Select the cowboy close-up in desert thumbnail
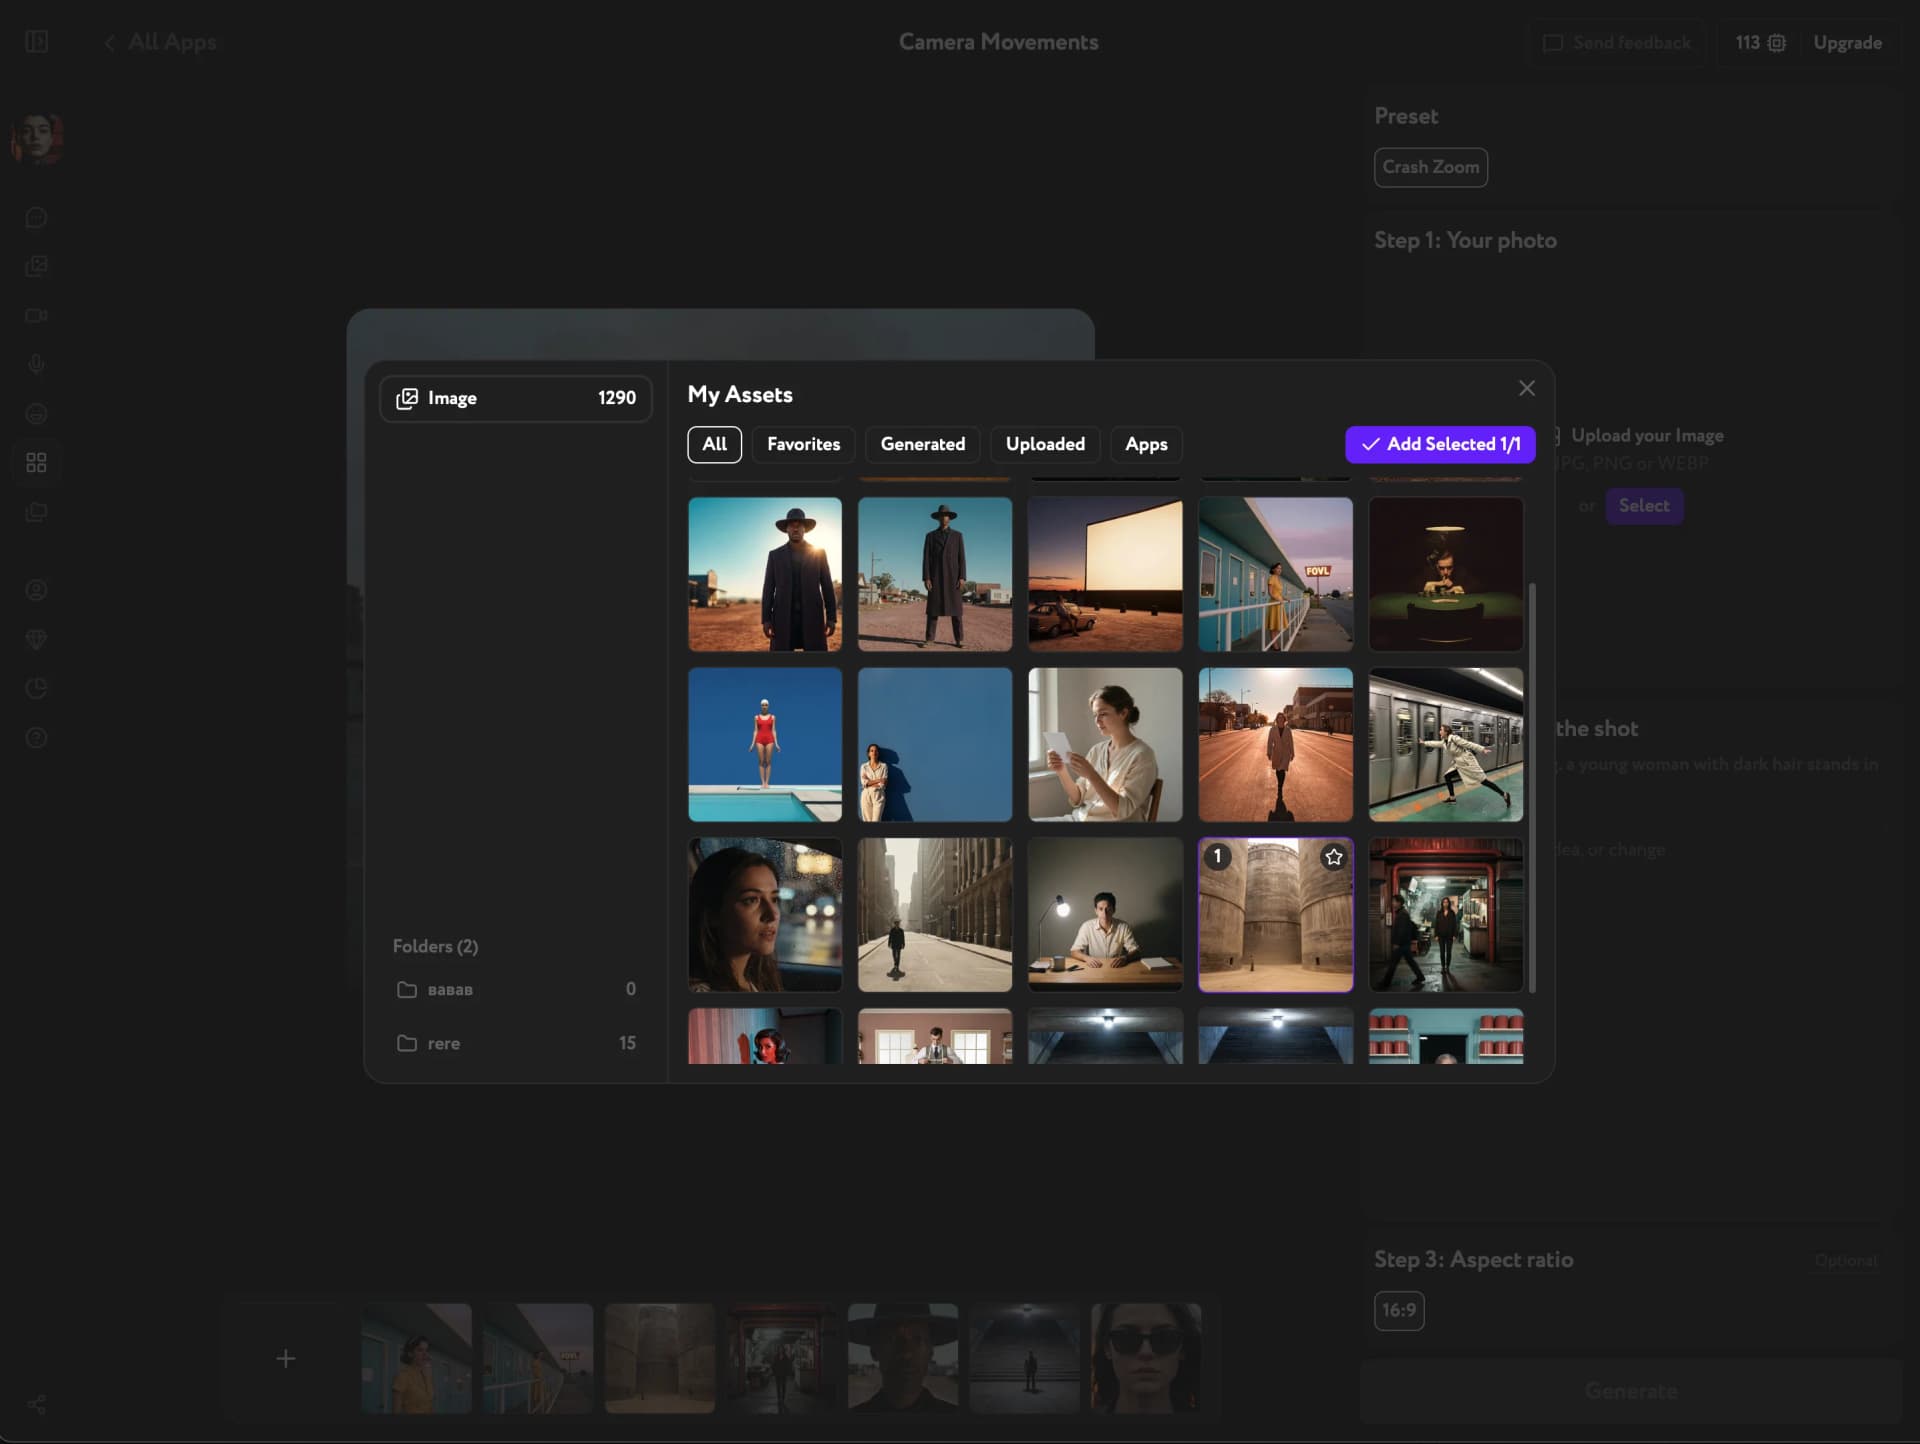The width and height of the screenshot is (1920, 1444). point(765,574)
